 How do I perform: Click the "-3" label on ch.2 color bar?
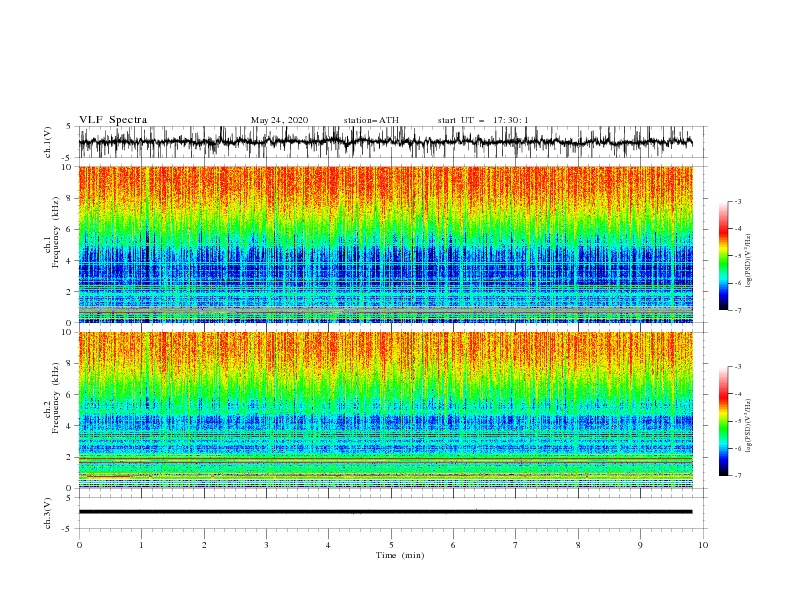738,367
